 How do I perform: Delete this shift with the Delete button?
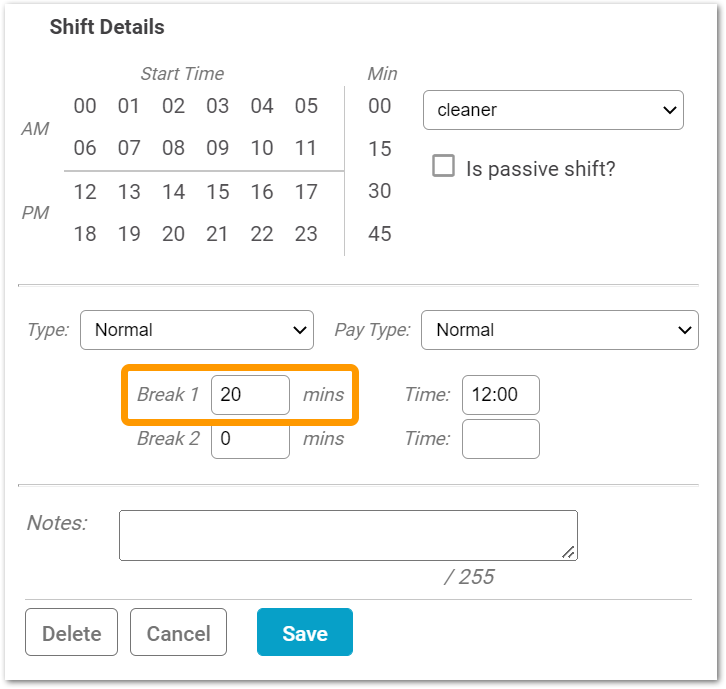pyautogui.click(x=72, y=634)
